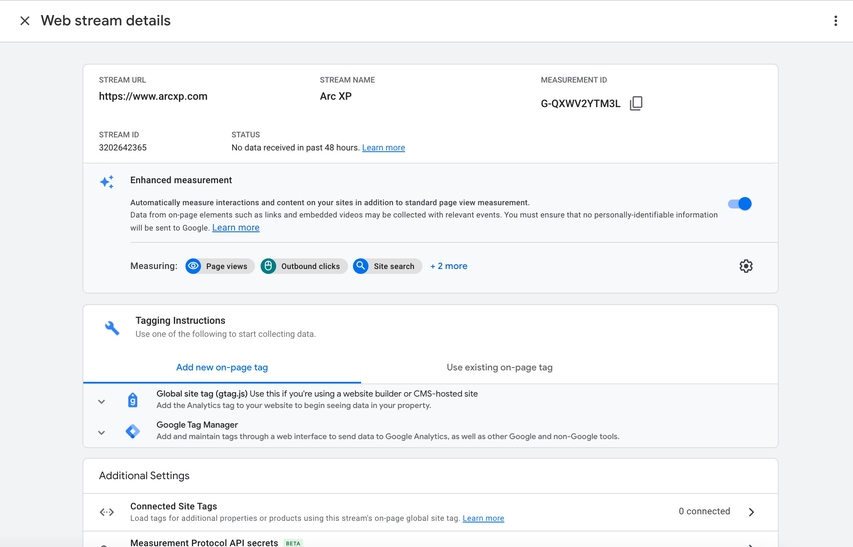The width and height of the screenshot is (853, 547).
Task: Click the Enhanced measurement sparkle icon
Action: pyautogui.click(x=107, y=182)
